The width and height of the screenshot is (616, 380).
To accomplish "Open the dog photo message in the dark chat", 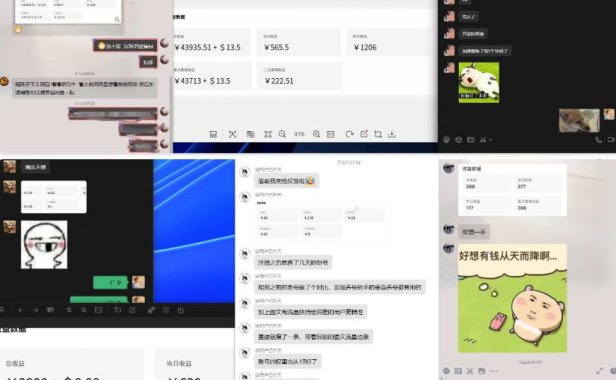I will coord(579,121).
